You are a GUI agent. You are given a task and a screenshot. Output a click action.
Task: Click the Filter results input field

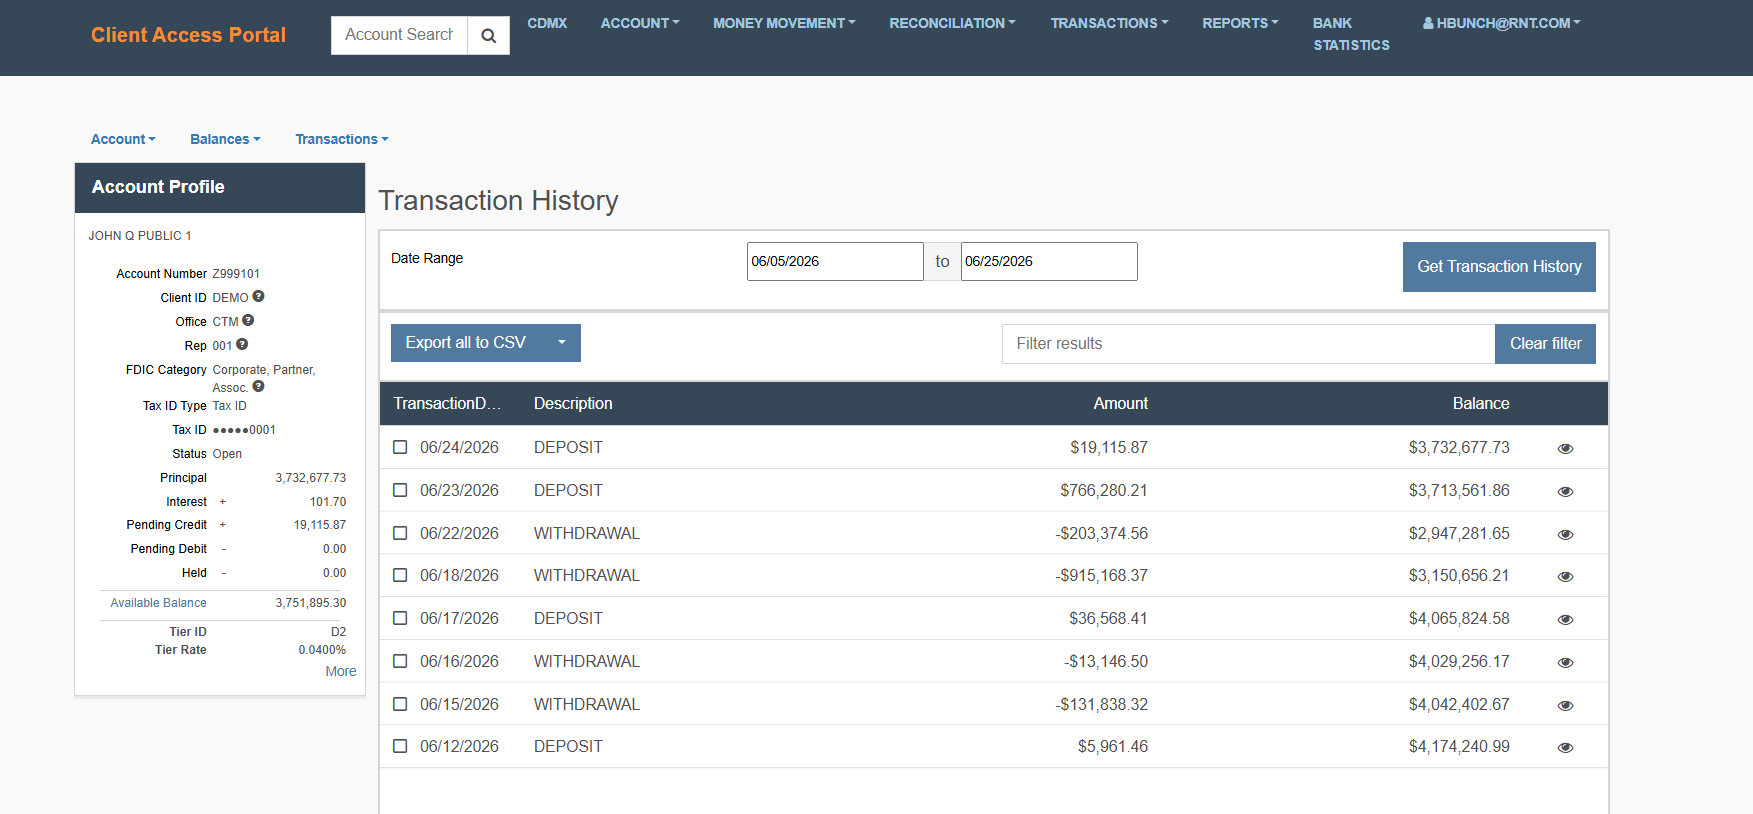pos(1248,344)
